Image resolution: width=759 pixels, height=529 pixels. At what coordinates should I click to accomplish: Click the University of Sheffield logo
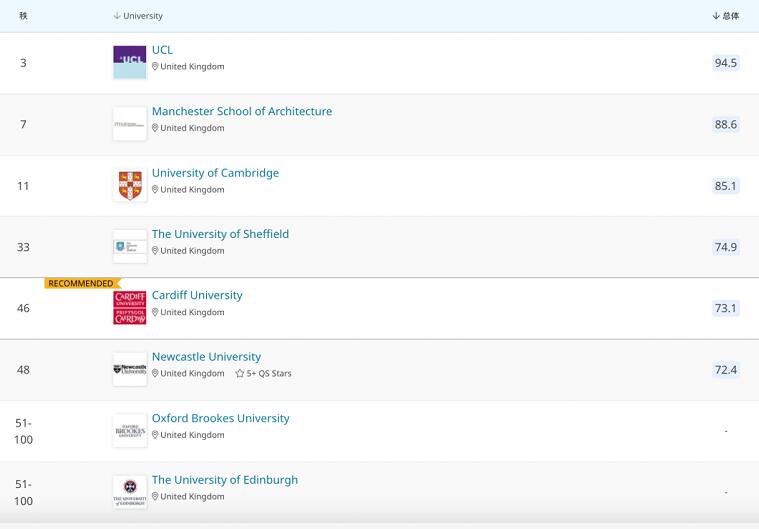point(130,246)
